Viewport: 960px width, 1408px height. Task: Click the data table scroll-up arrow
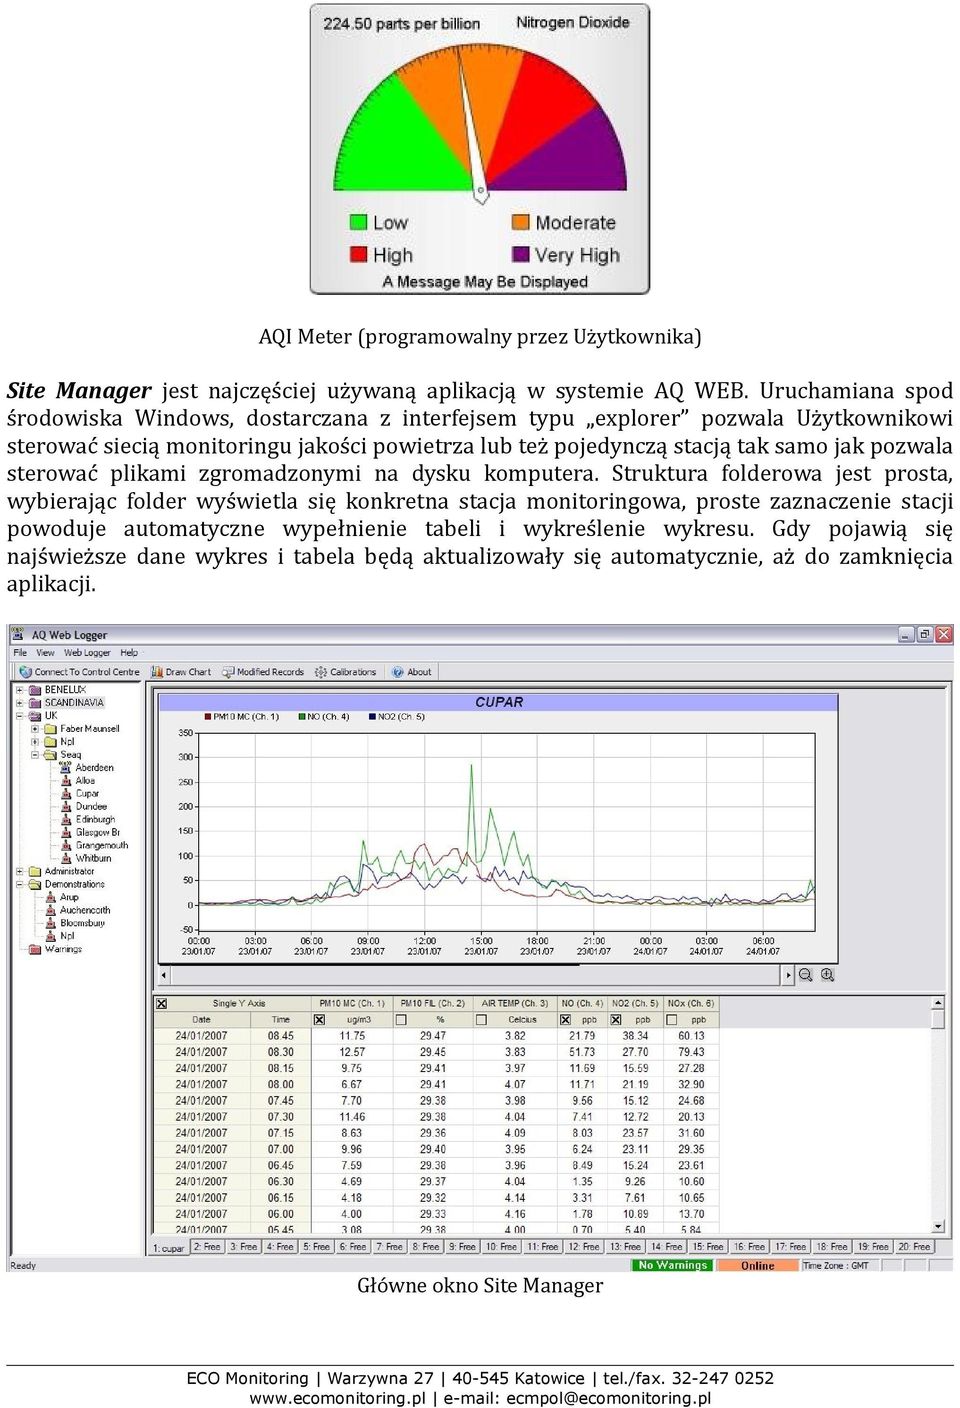pos(938,1003)
